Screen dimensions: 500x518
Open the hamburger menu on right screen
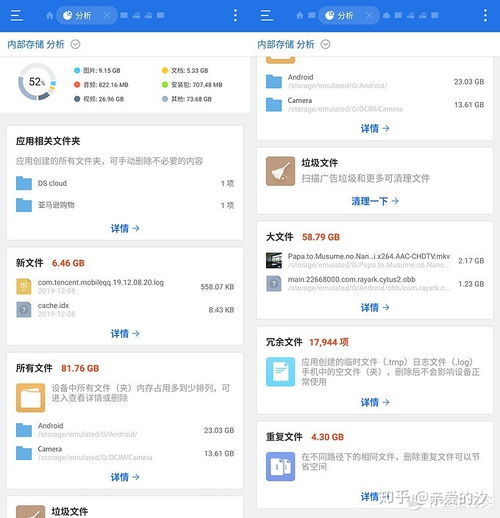tap(267, 15)
